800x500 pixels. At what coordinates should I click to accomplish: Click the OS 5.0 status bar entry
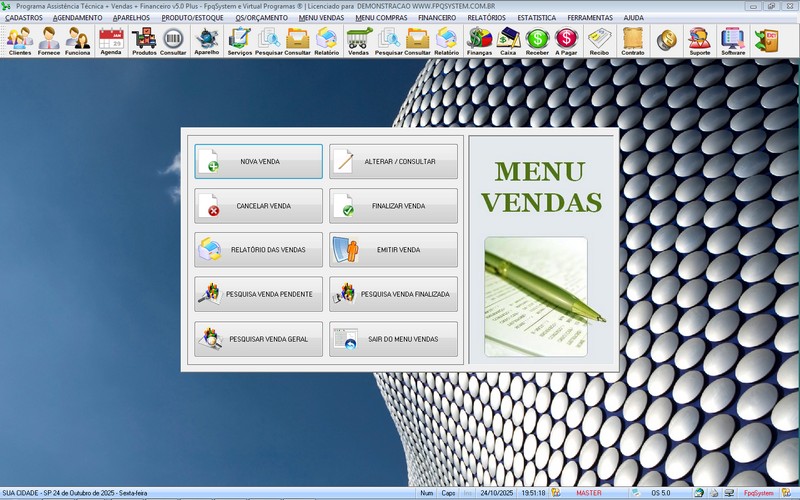coord(661,493)
